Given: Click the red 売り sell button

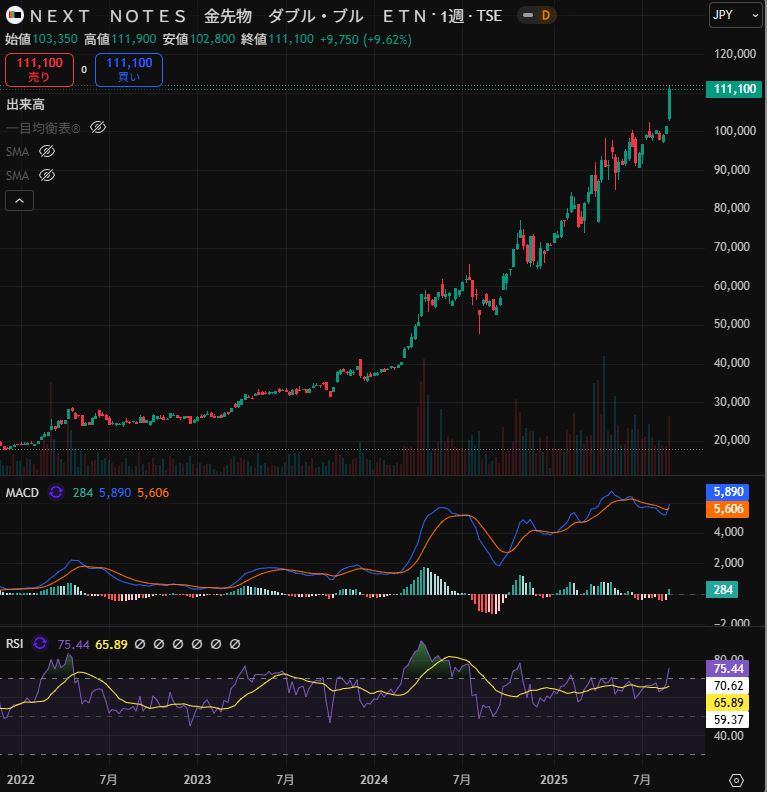Looking at the screenshot, I should pos(39,70).
